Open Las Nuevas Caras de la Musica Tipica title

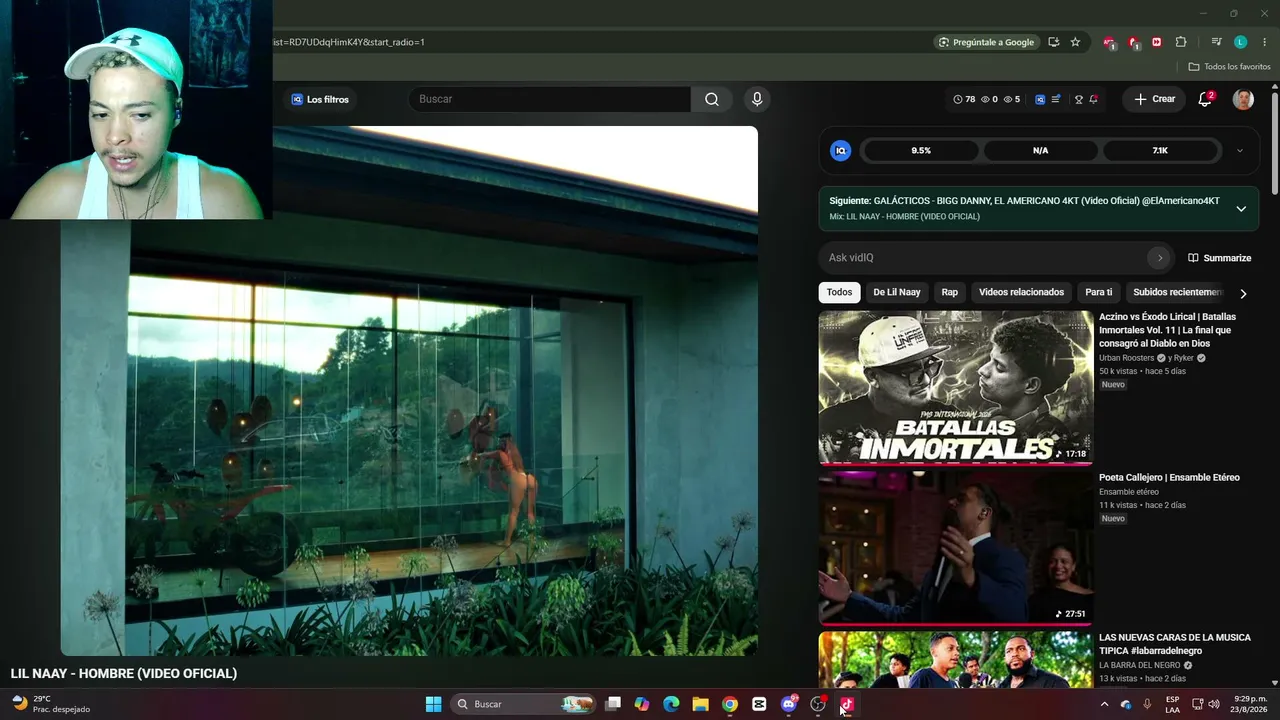click(x=1175, y=644)
